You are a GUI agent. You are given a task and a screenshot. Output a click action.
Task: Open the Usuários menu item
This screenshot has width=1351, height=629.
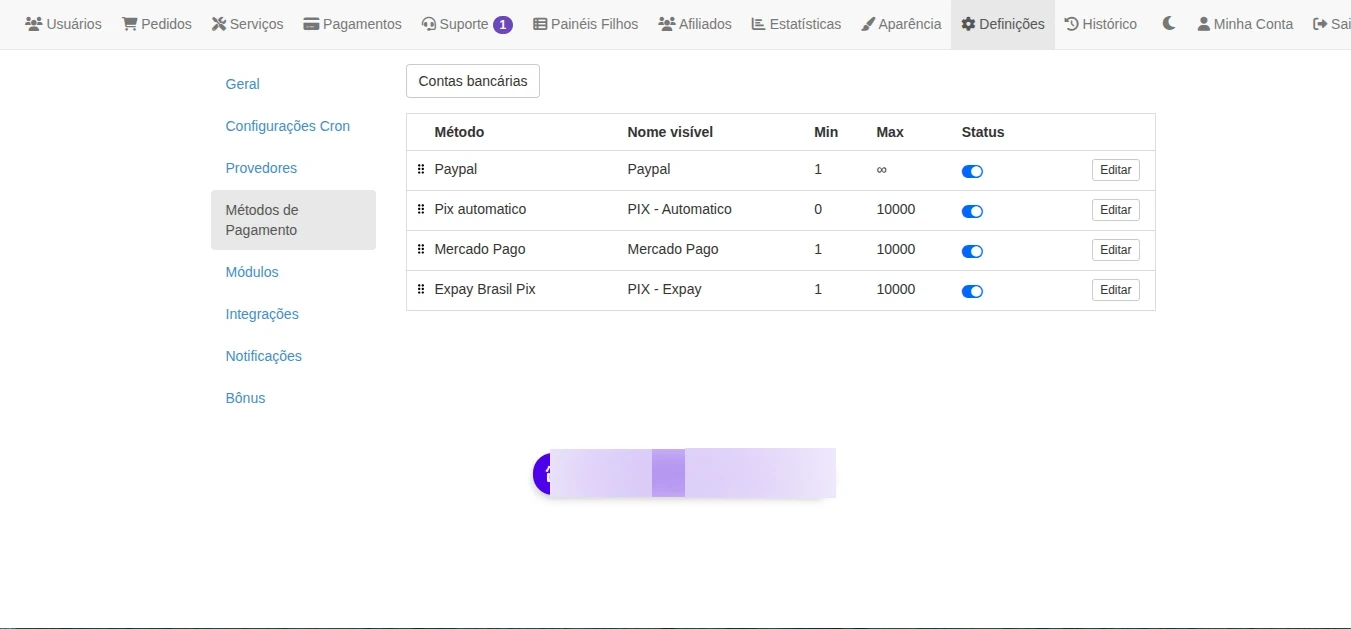click(63, 24)
